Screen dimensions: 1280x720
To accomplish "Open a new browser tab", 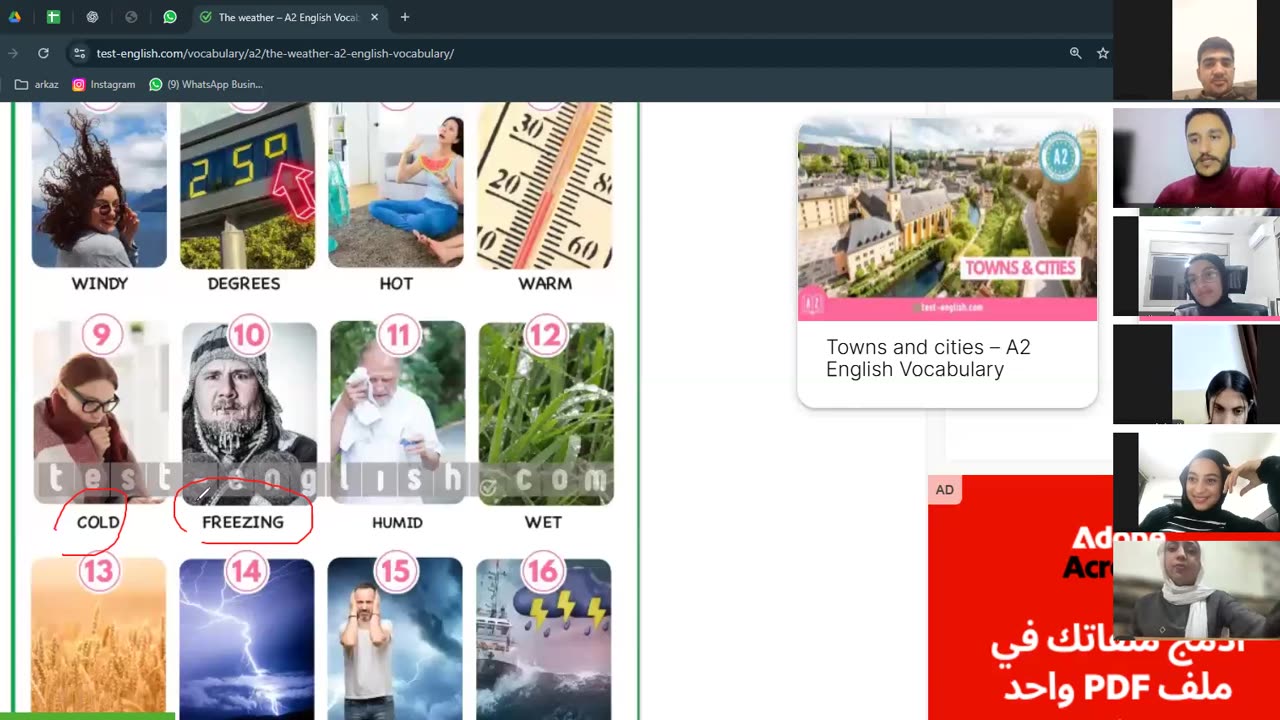I will pos(405,17).
